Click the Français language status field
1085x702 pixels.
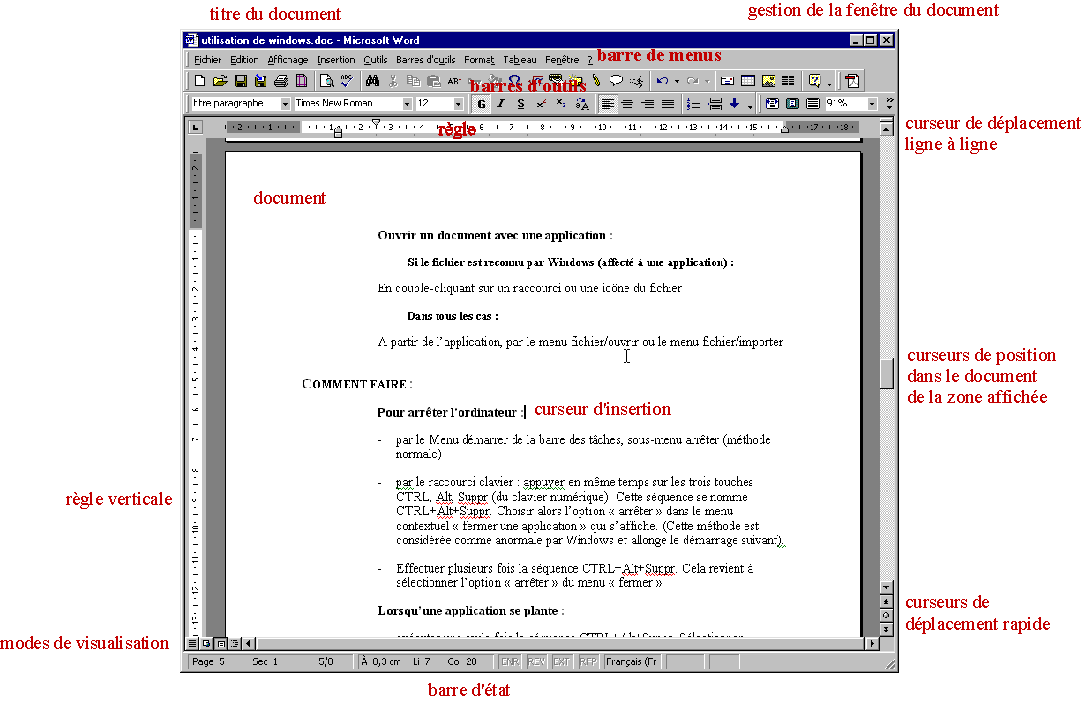(632, 662)
